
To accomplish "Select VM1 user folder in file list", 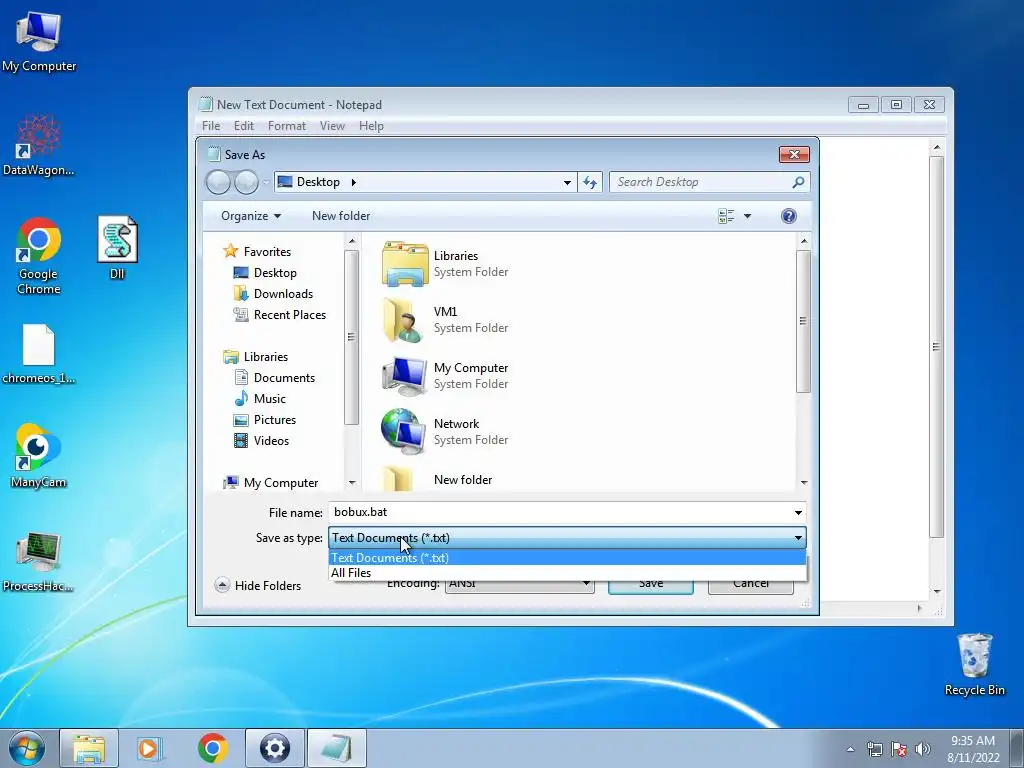I will [x=445, y=320].
